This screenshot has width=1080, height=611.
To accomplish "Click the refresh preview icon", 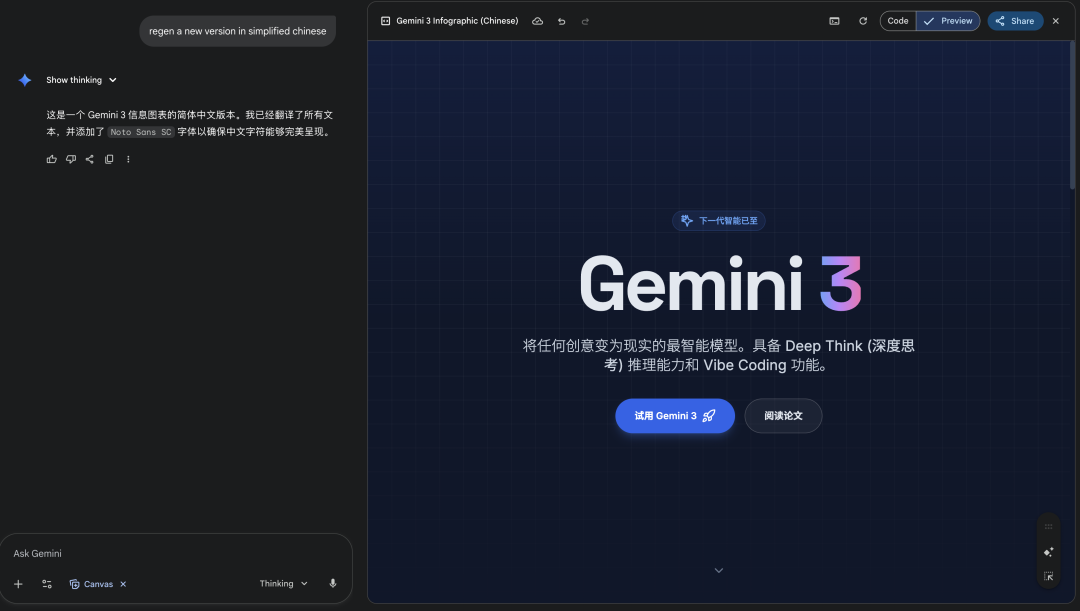I will [863, 21].
